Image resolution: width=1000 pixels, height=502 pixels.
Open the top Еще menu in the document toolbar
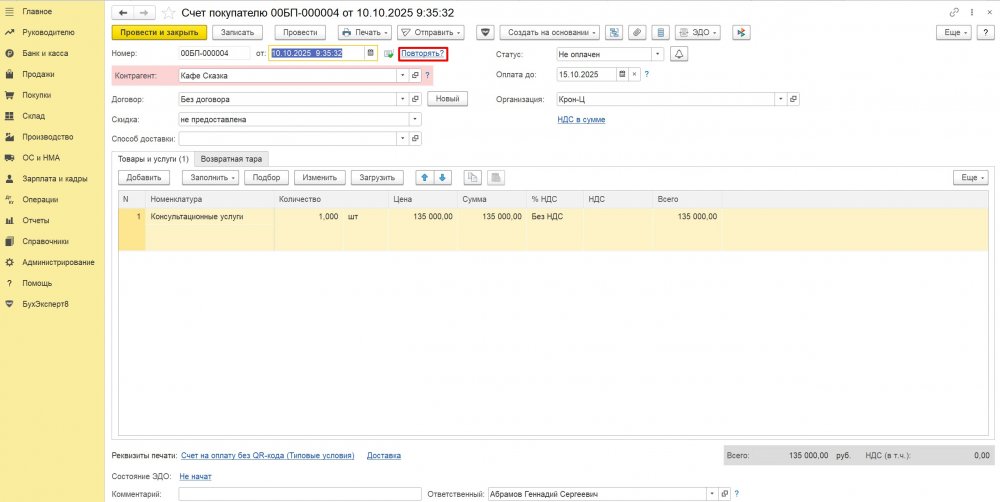953,32
